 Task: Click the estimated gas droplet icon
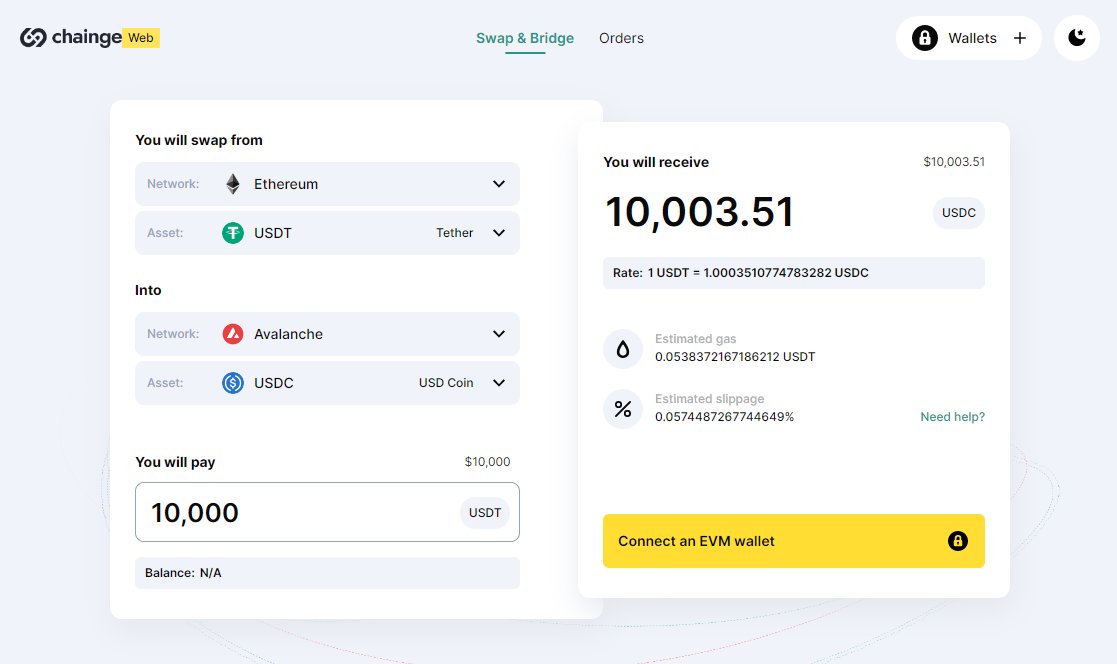point(623,349)
